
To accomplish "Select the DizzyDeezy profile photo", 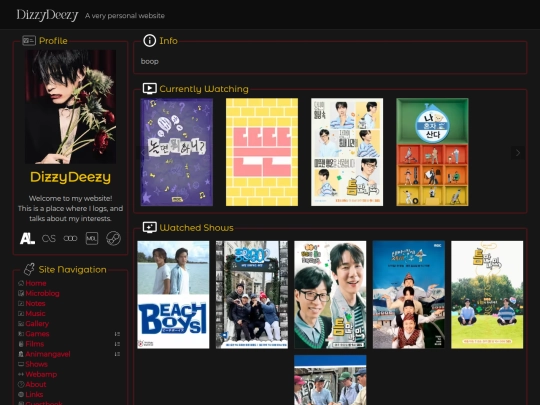I will tap(71, 107).
